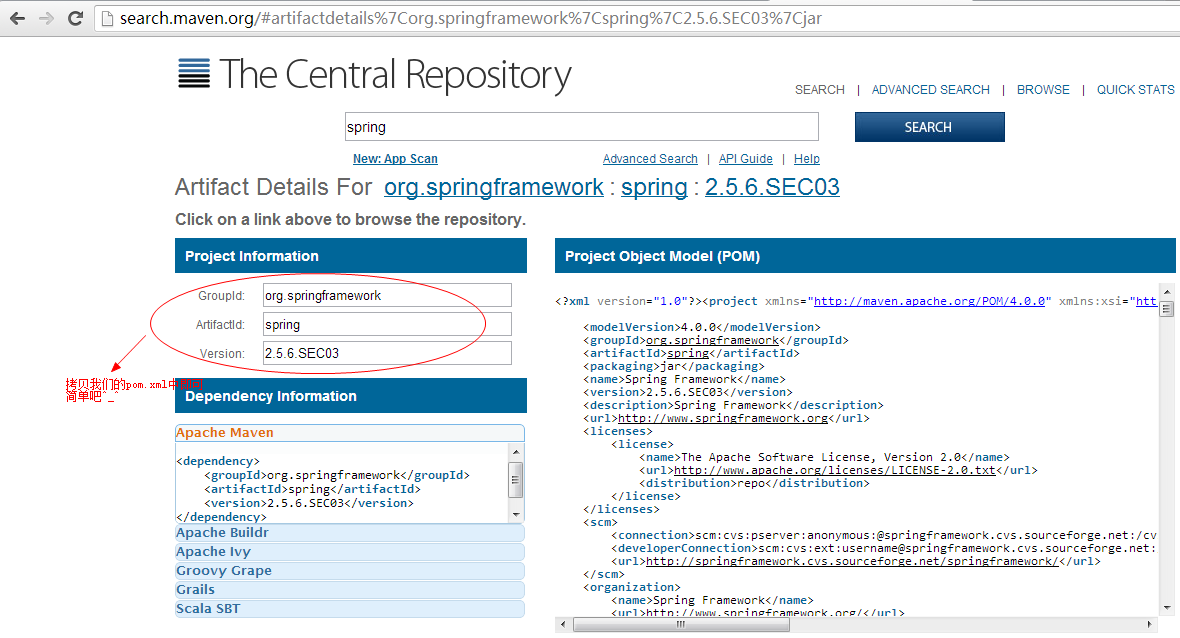Viewport: 1180px width, 638px height.
Task: Click the spring link in POM artifactId
Action: coord(688,353)
